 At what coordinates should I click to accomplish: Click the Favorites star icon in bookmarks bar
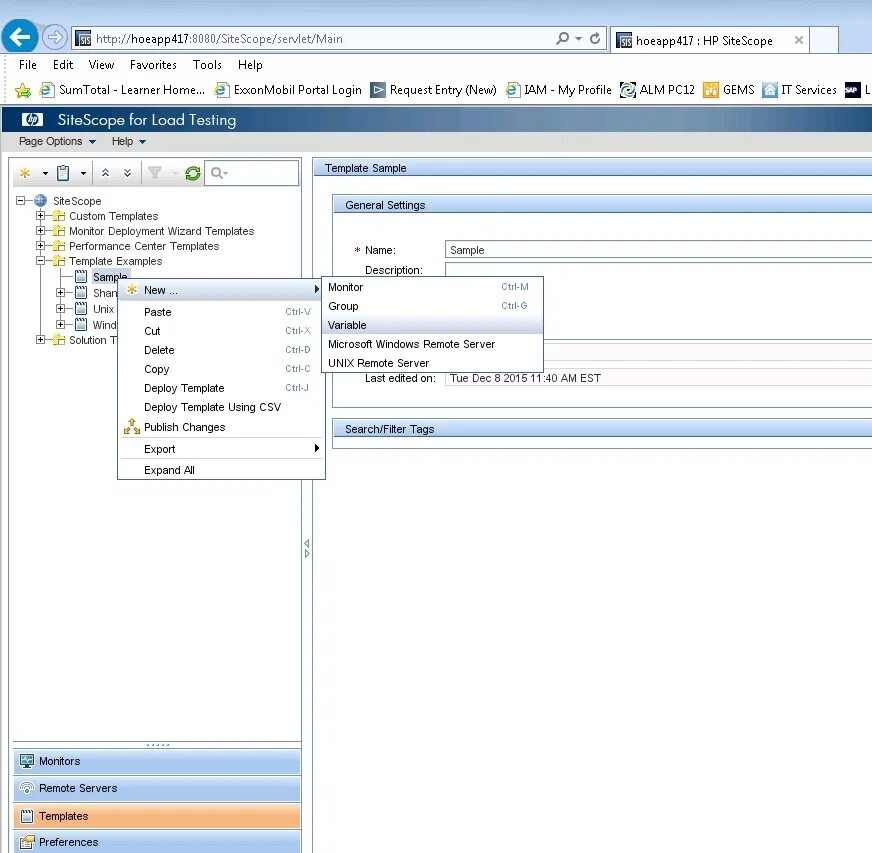(x=23, y=90)
